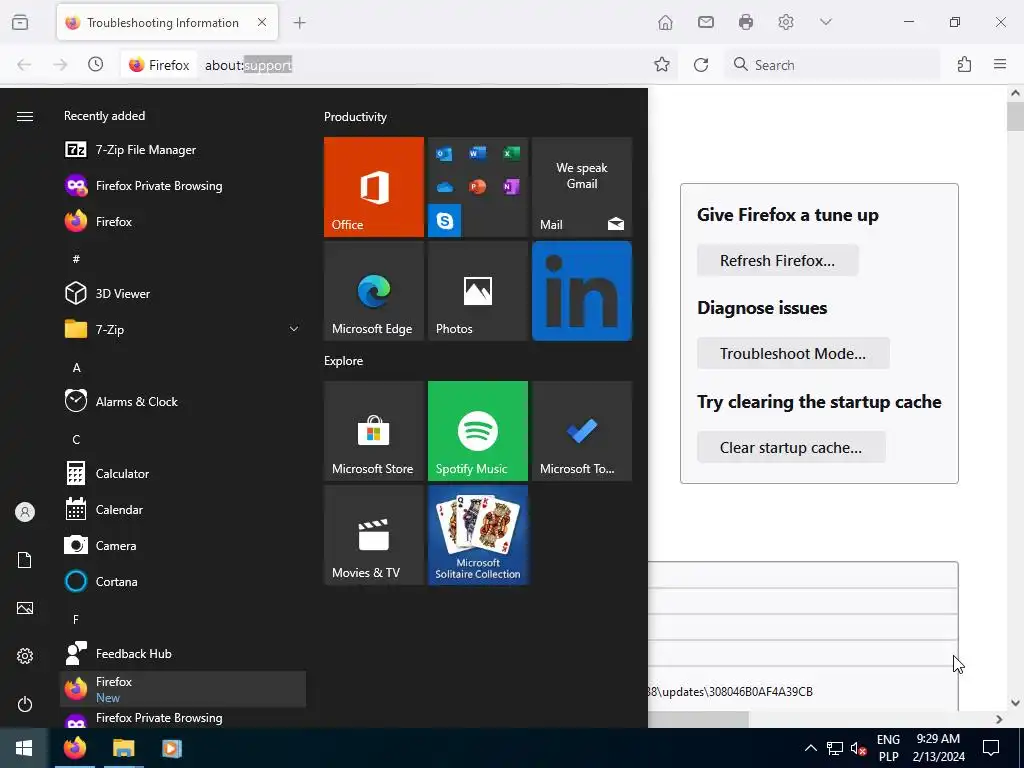Screen dimensions: 1024x768
Task: Open Movies & TV tile
Action: click(374, 535)
